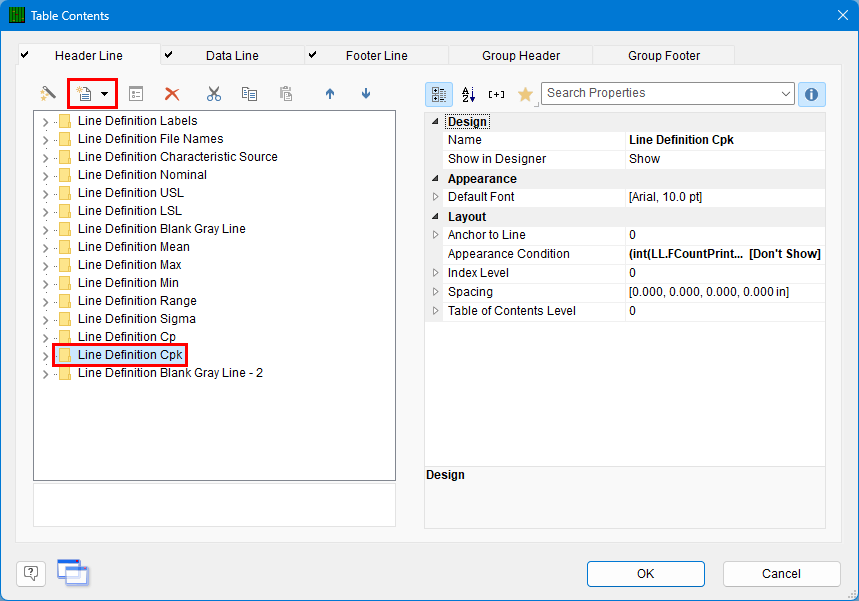
Task: Click the help question mark button
Action: [31, 574]
